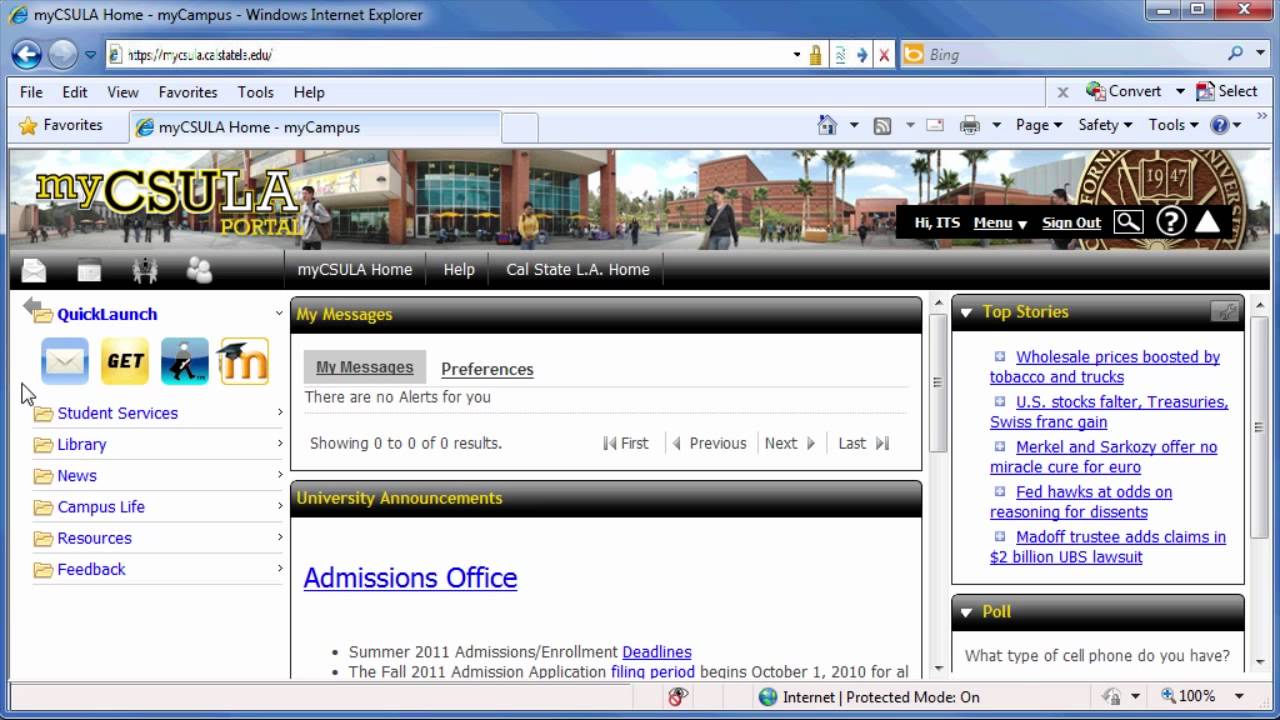Collapse the sidebar with back arrow icon

pos(32,306)
